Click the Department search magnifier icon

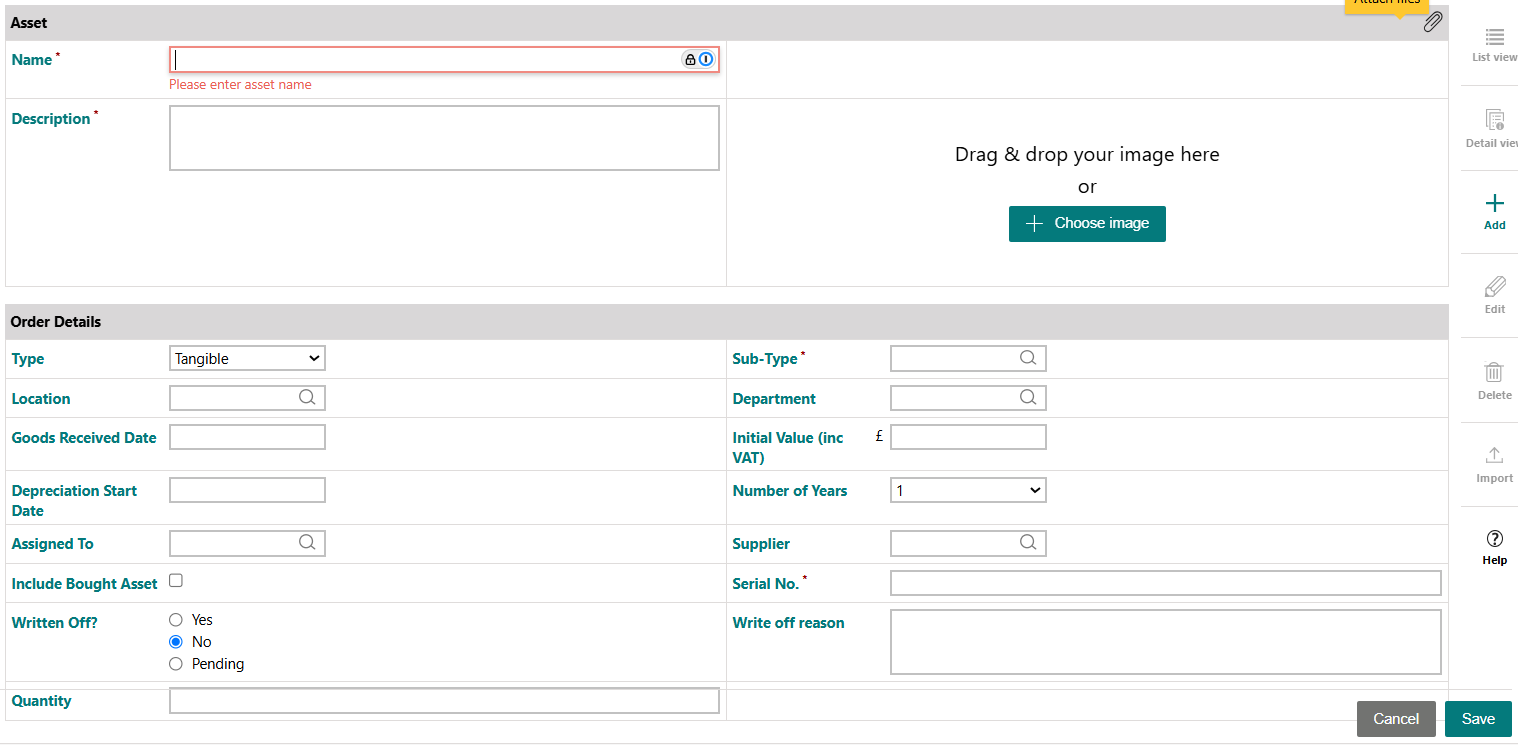1028,397
